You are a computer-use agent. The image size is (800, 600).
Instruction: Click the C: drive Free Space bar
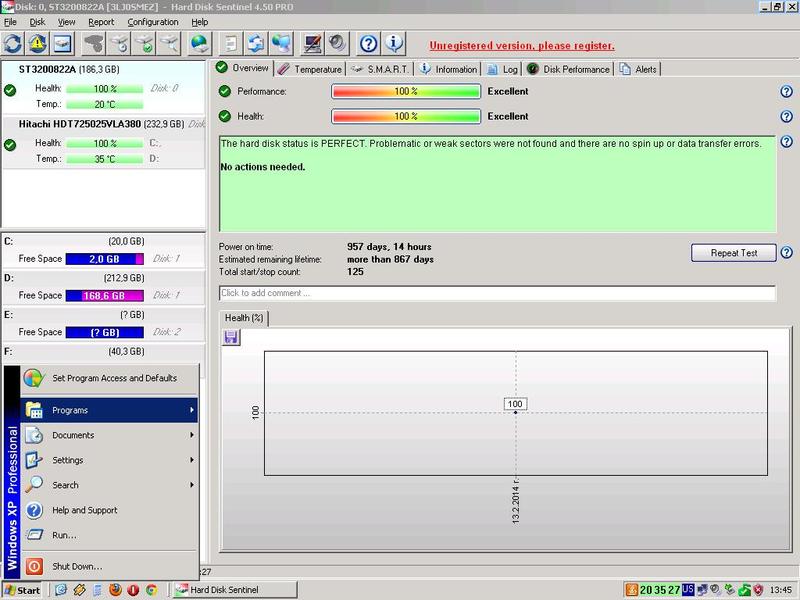click(x=105, y=259)
